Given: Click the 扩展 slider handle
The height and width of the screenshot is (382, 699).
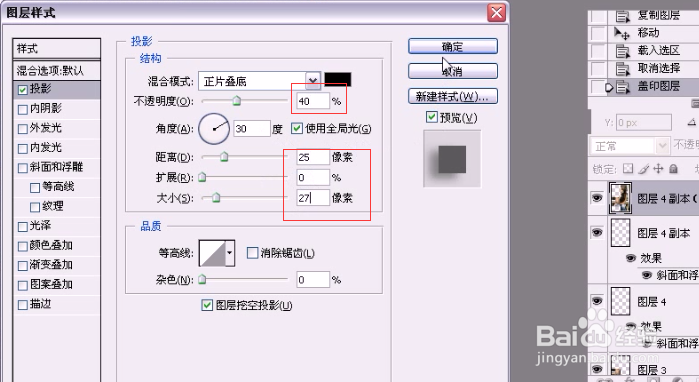Looking at the screenshot, I should [202, 177].
